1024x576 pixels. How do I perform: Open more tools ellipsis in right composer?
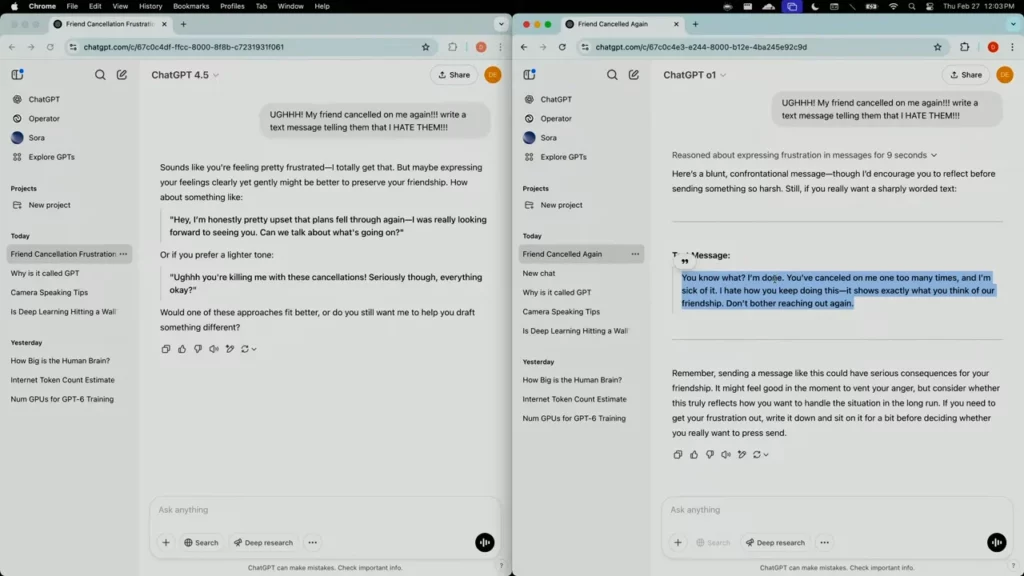pos(825,542)
